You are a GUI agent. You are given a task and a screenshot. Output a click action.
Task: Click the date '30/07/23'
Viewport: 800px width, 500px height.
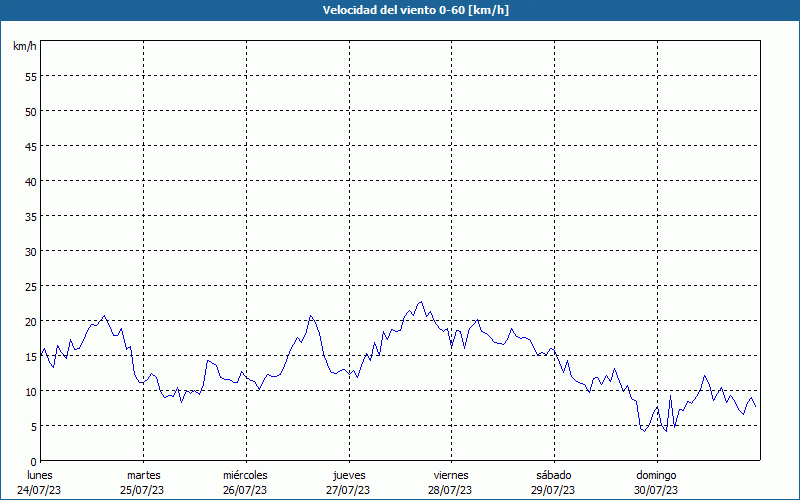click(x=656, y=490)
